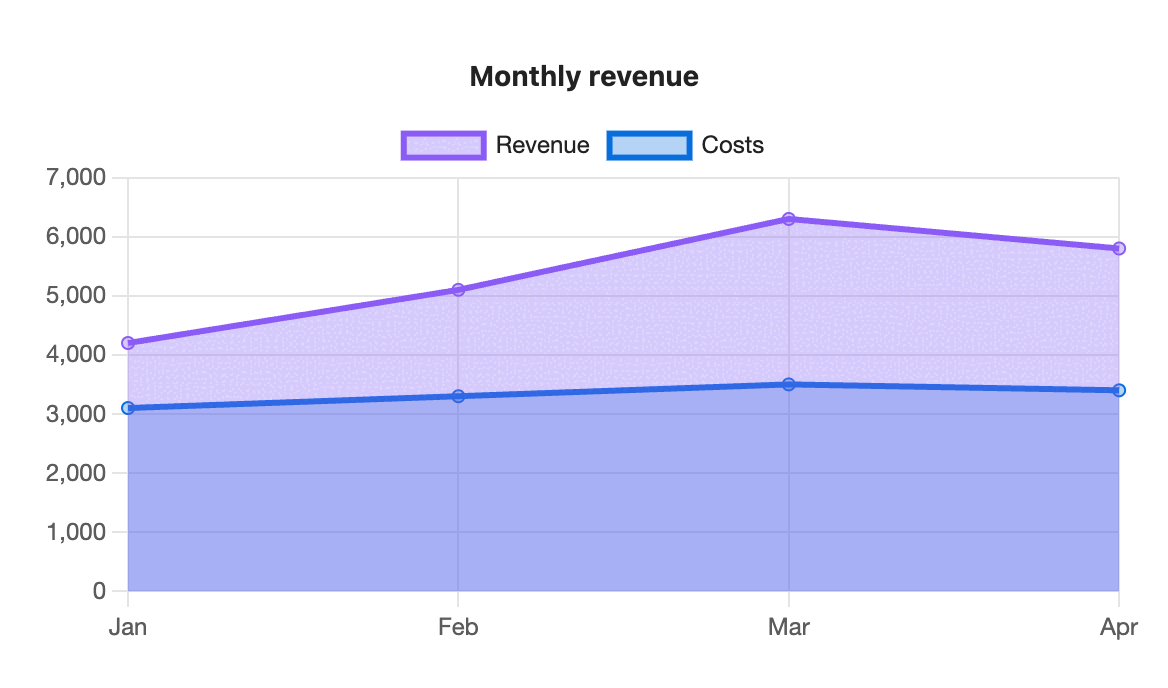
Task: Select the Costs data point for Jan
Action: (128, 408)
